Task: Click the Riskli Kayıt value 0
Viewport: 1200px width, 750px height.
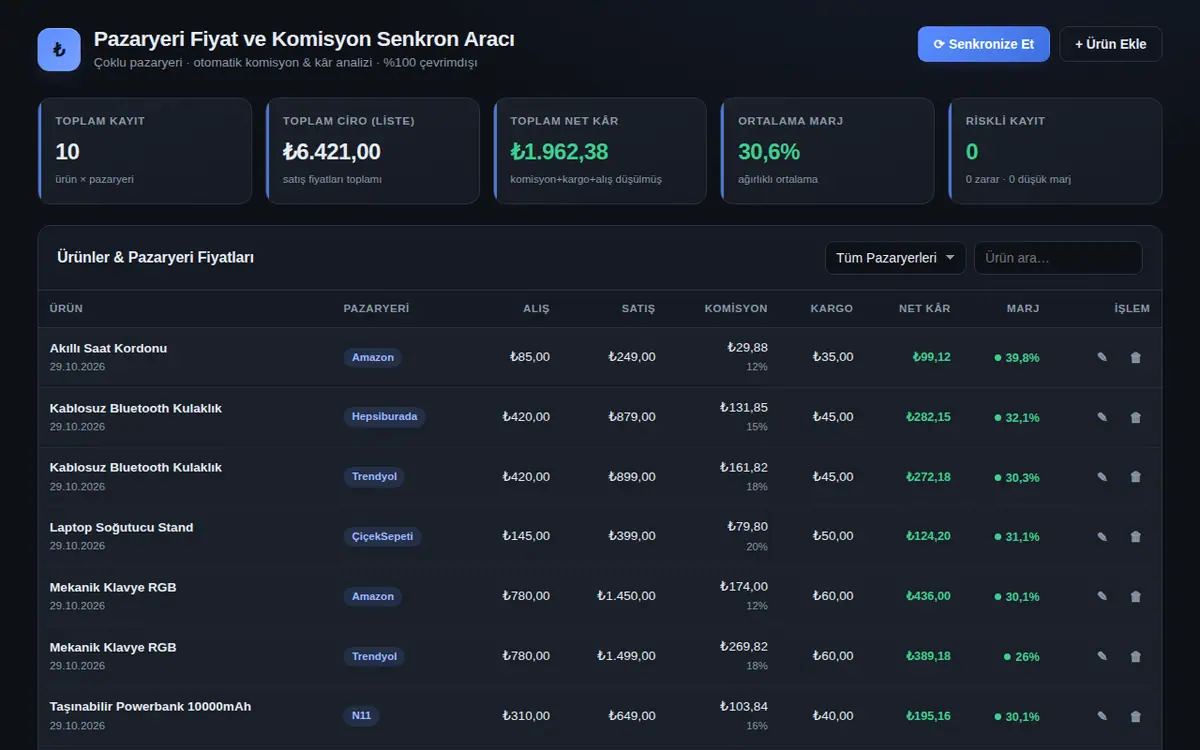Action: click(972, 152)
